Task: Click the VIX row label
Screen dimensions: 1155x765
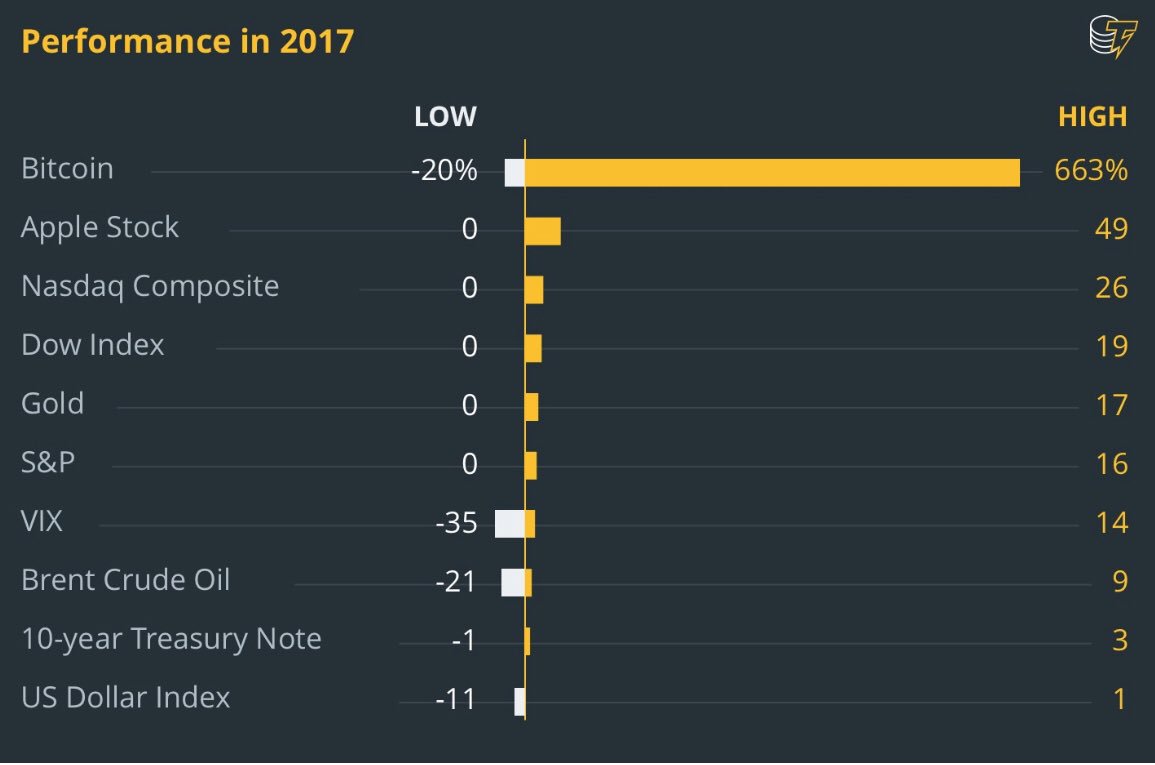Action: coord(42,521)
